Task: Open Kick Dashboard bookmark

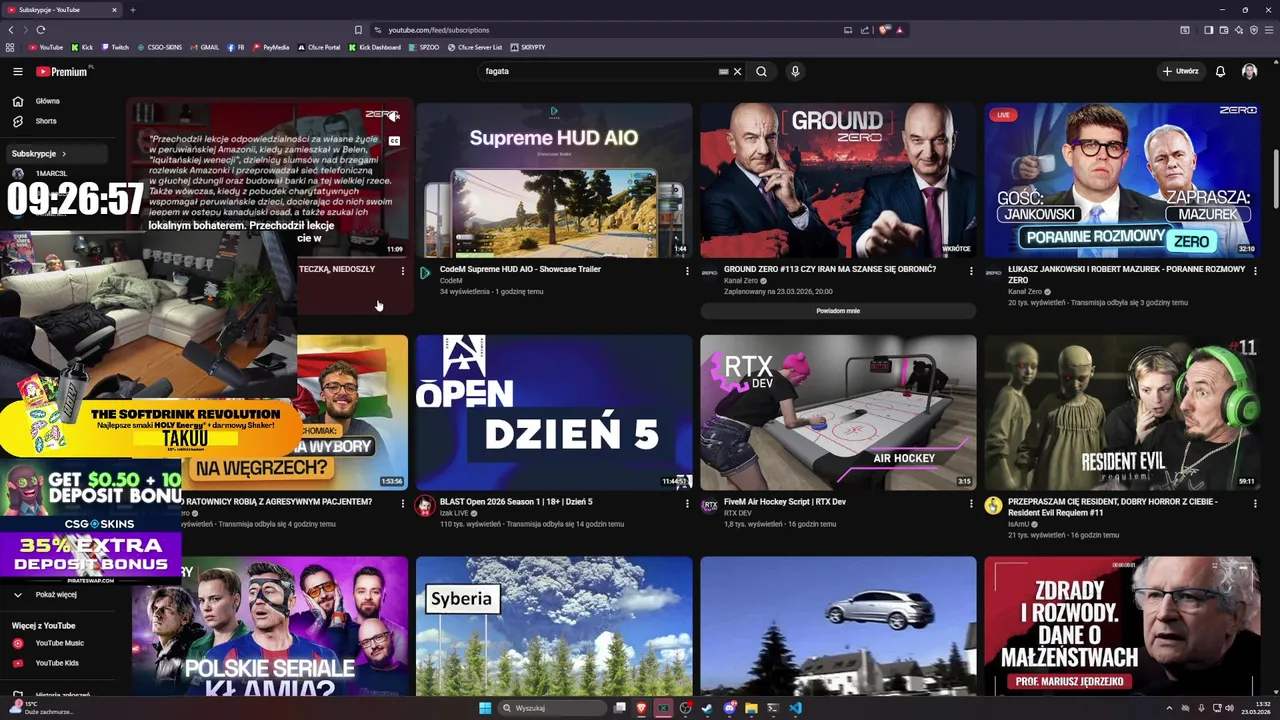Action: 375,47
